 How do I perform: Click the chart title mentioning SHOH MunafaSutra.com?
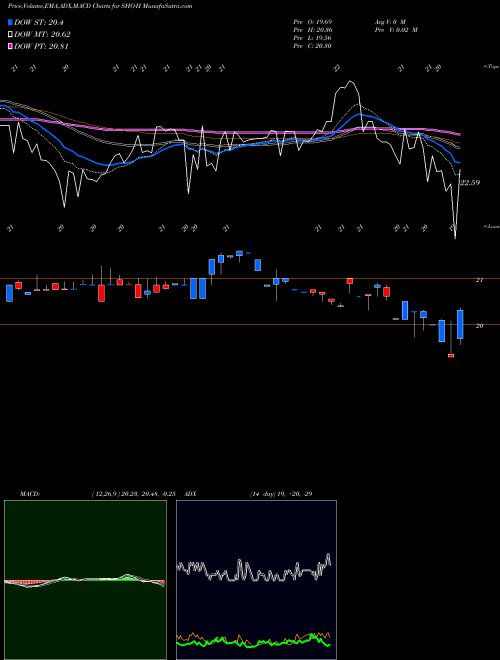pos(100,6)
